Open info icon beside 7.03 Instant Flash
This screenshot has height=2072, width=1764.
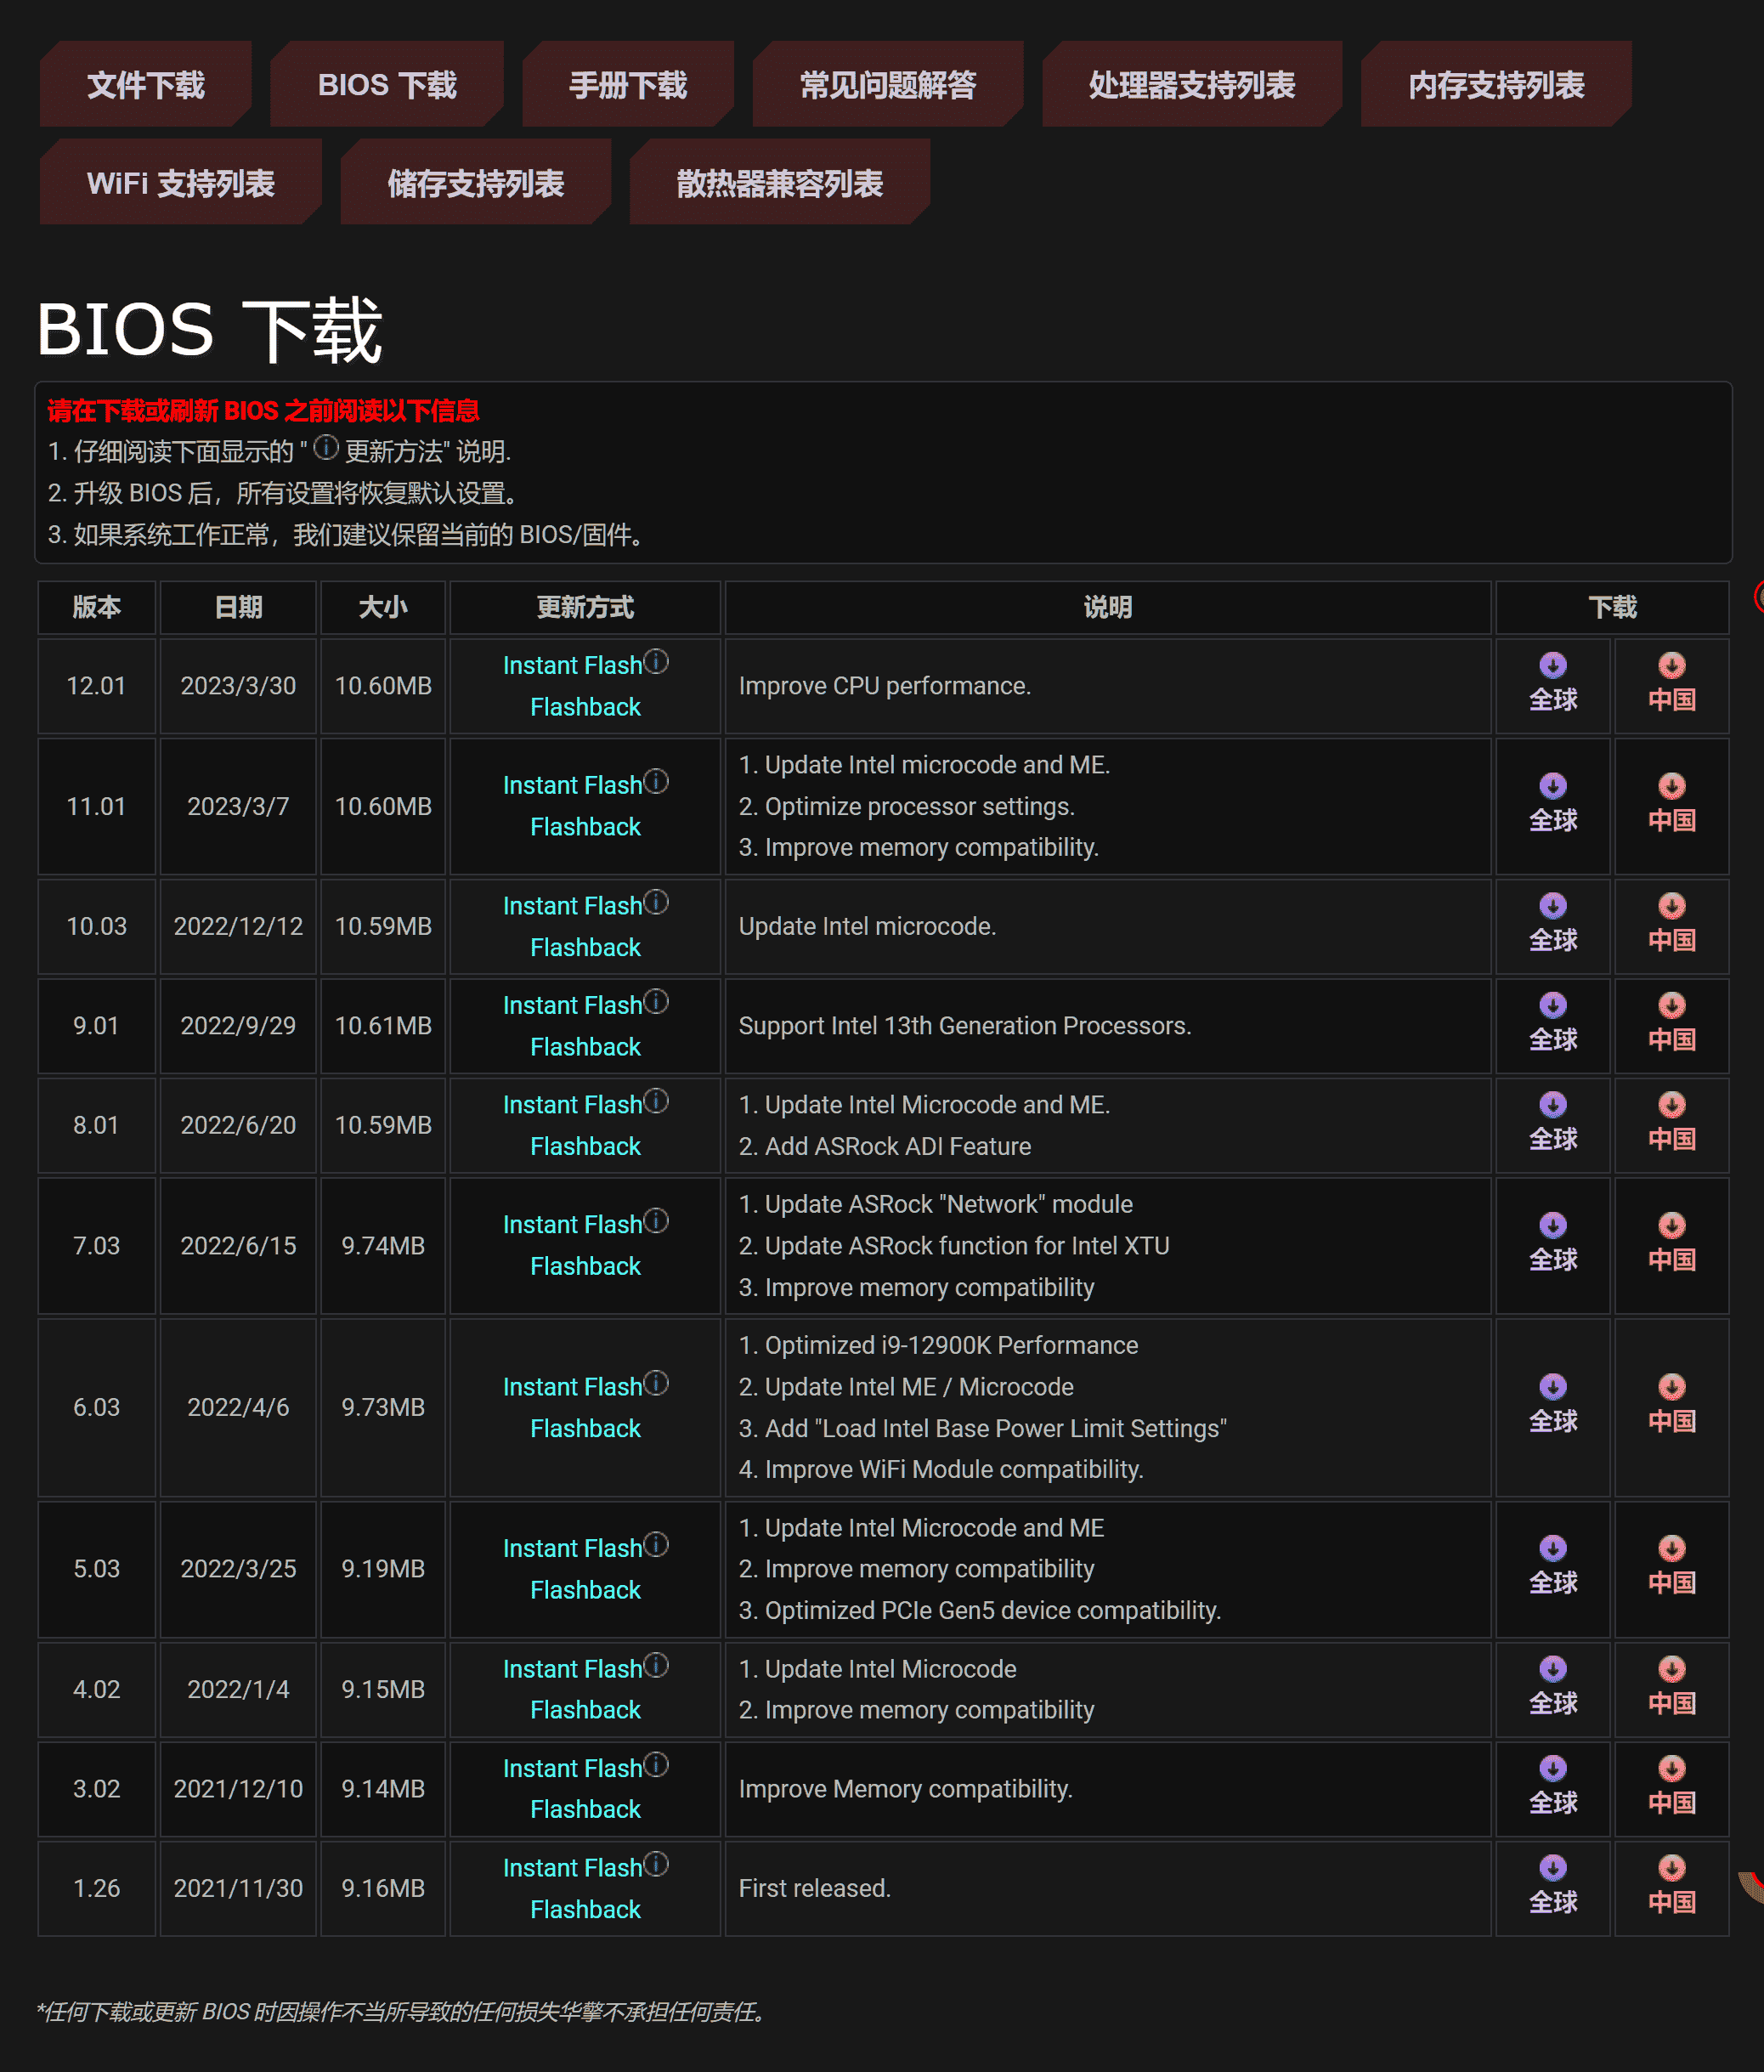coord(656,1221)
